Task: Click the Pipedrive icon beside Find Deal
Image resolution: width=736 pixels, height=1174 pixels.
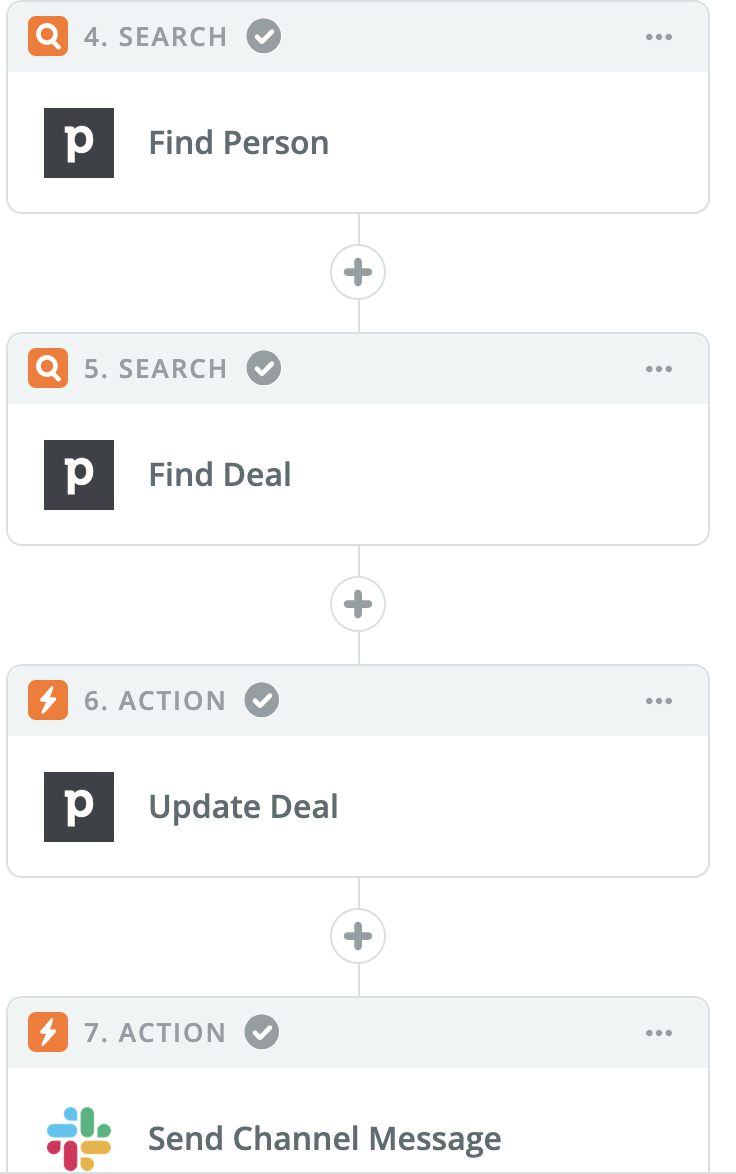Action: (x=79, y=475)
